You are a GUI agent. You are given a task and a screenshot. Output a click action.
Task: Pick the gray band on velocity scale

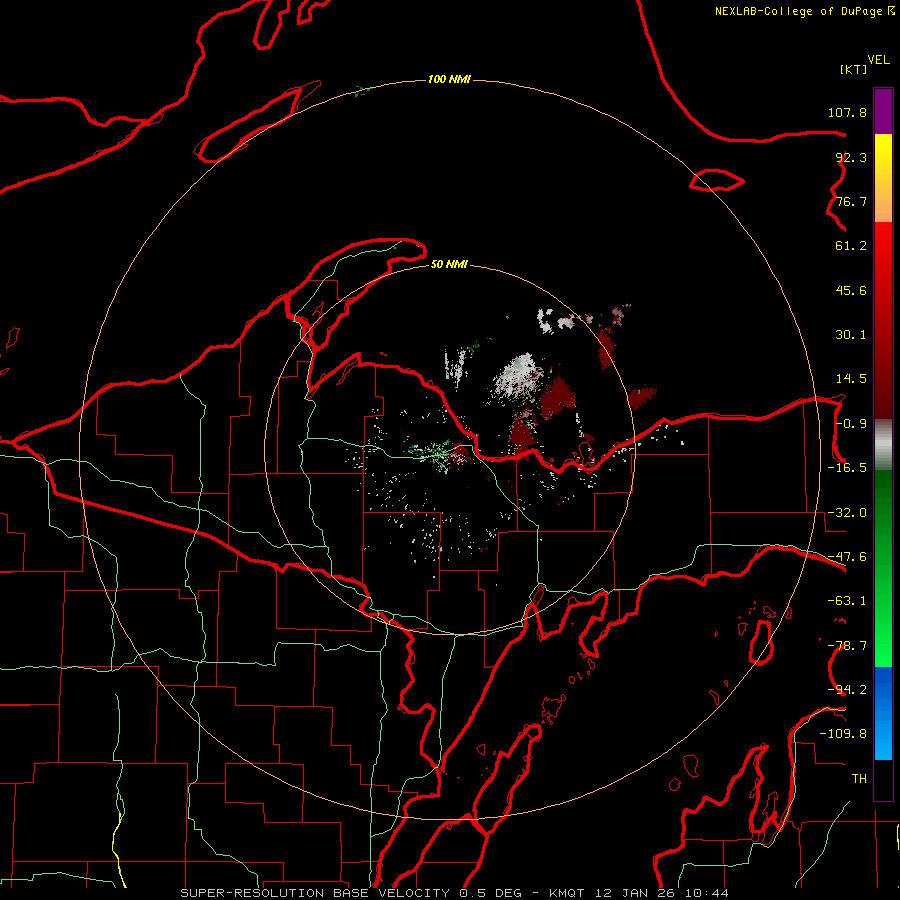883,445
